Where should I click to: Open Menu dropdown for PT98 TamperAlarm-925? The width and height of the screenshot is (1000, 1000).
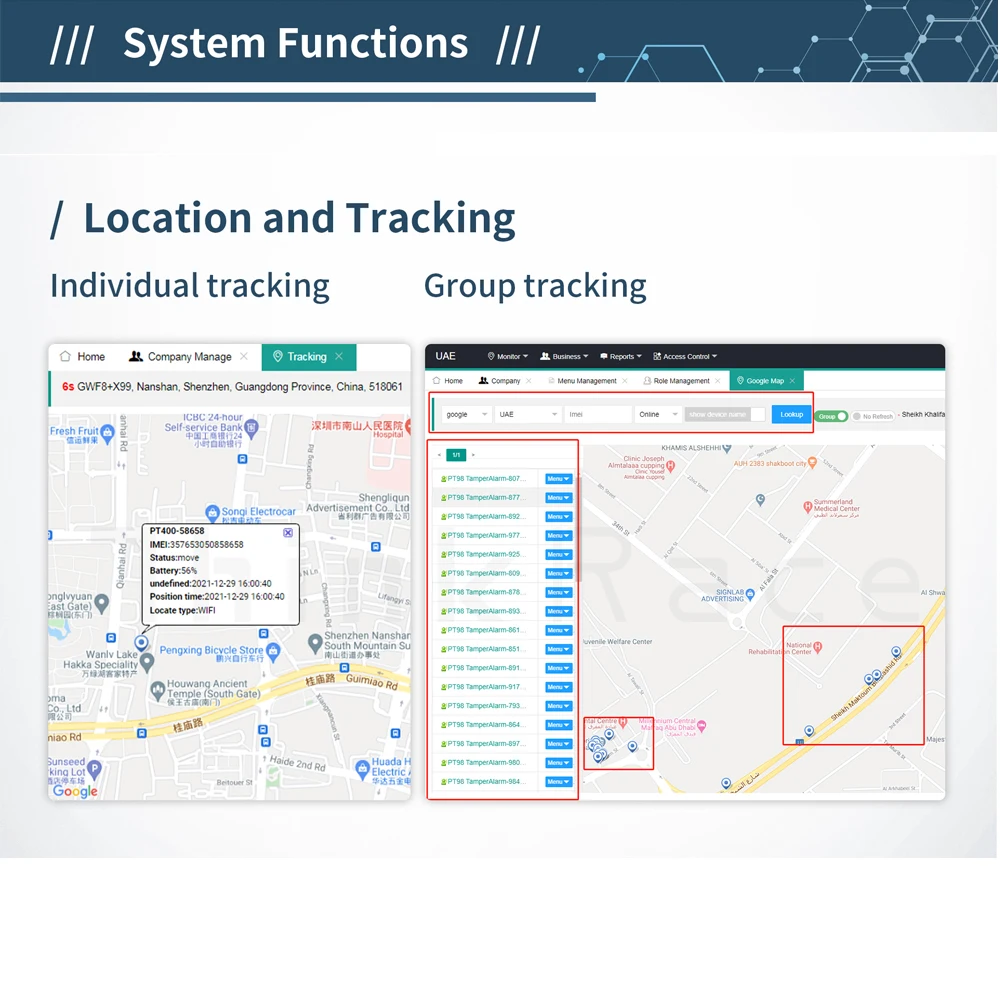point(558,555)
